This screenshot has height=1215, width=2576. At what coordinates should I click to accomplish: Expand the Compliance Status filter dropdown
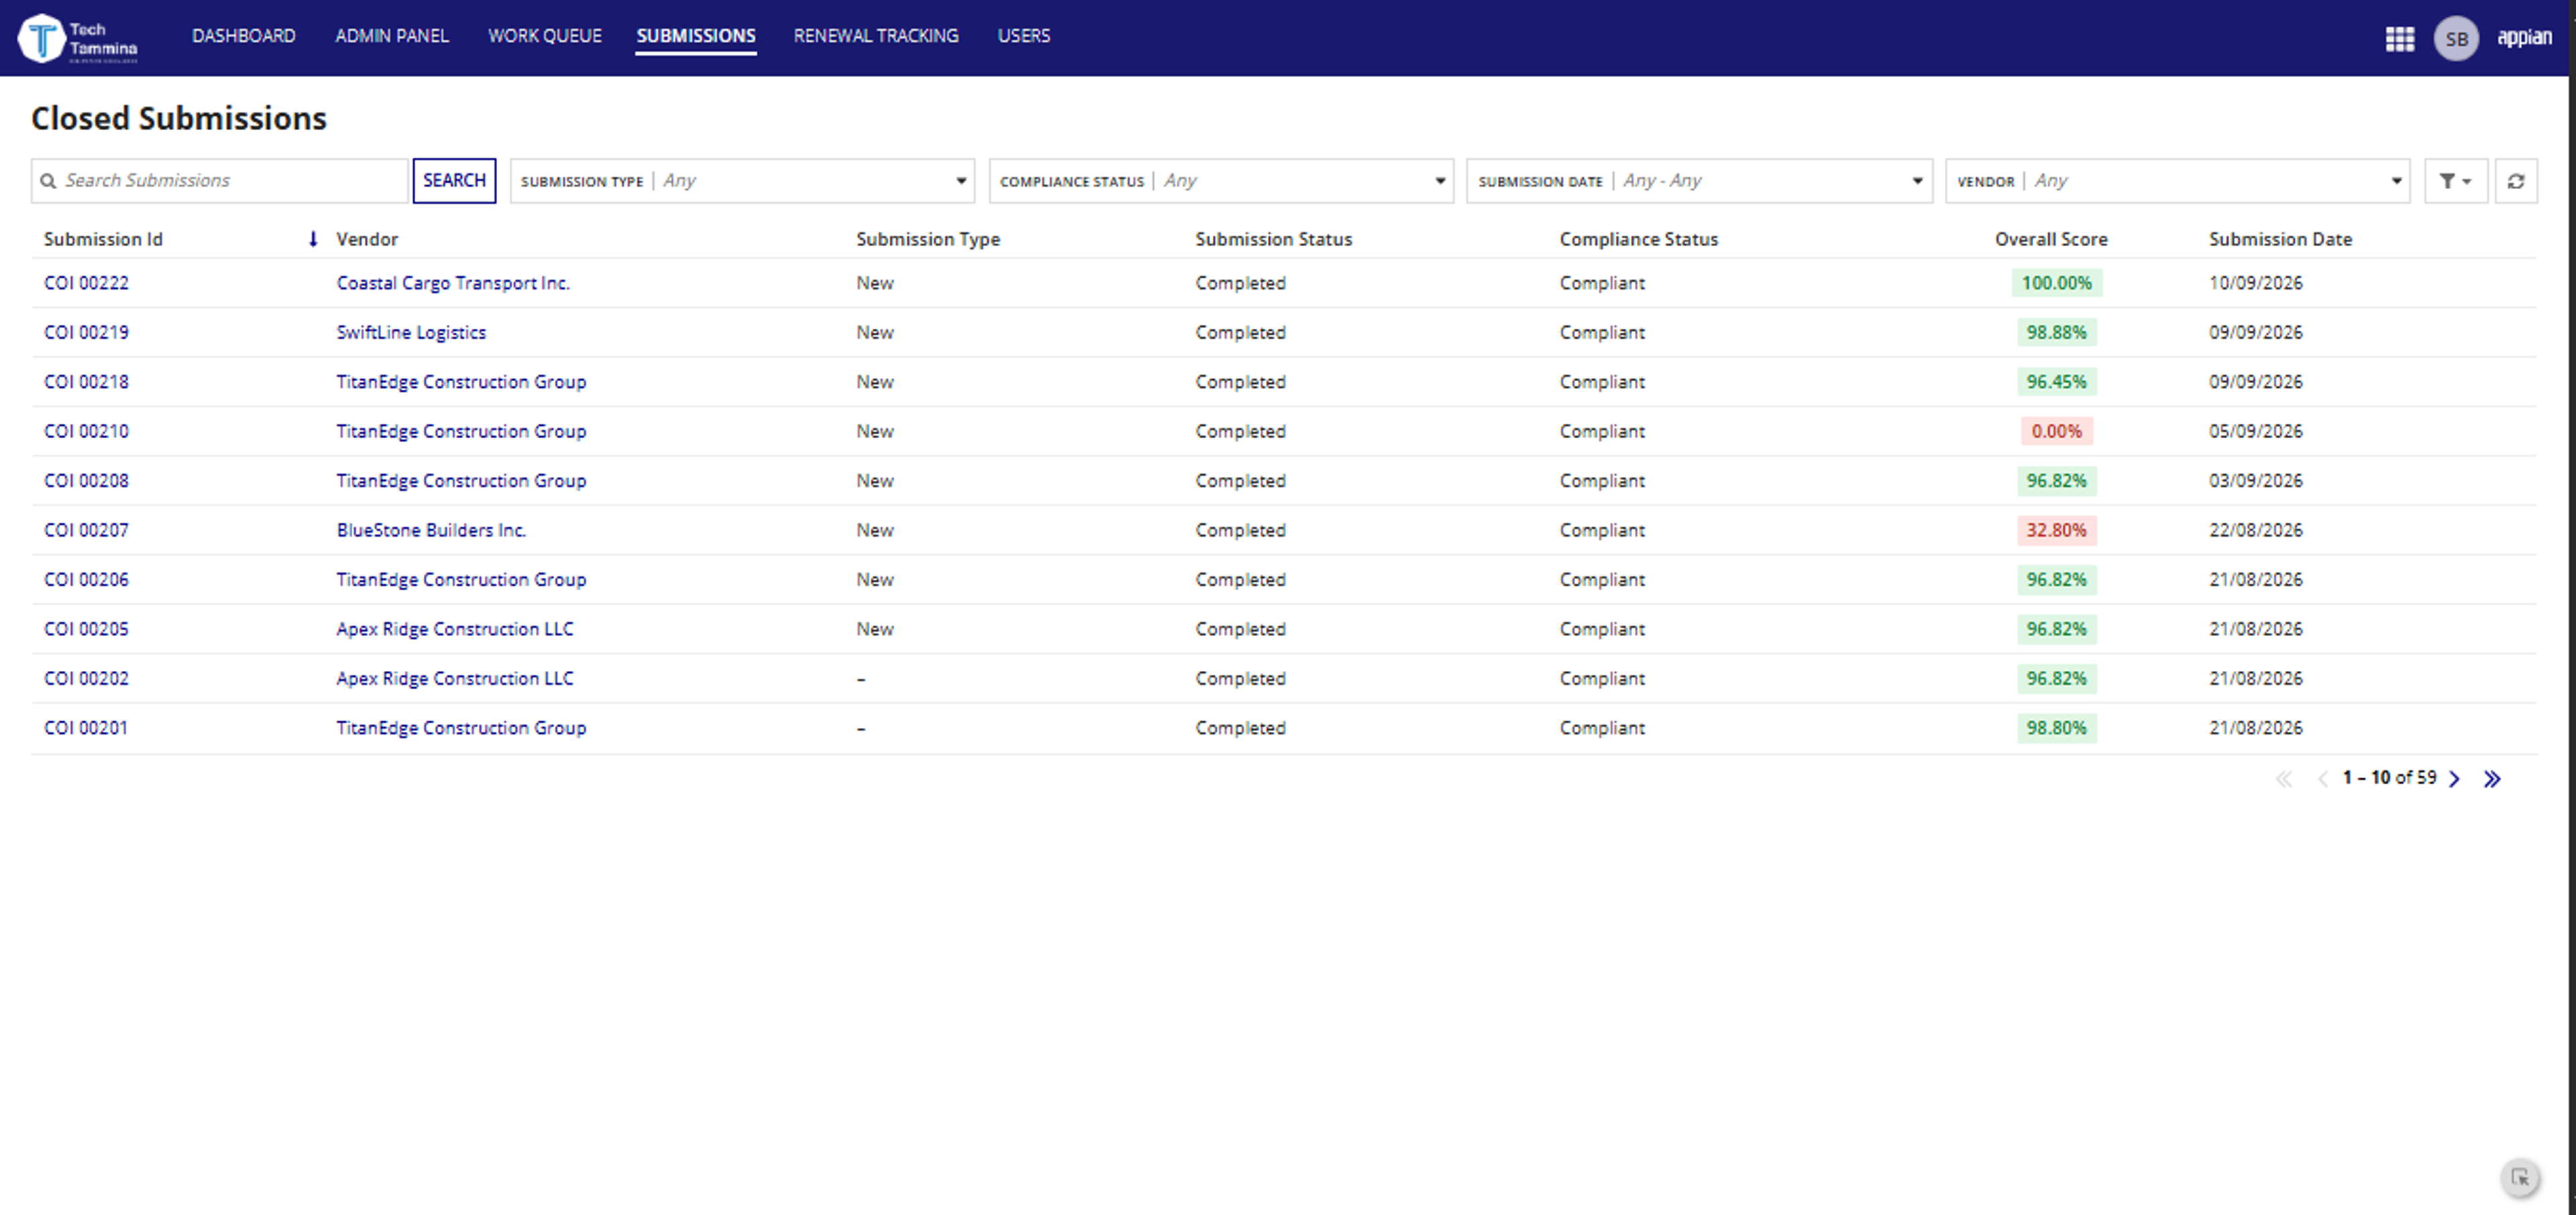[1221, 181]
